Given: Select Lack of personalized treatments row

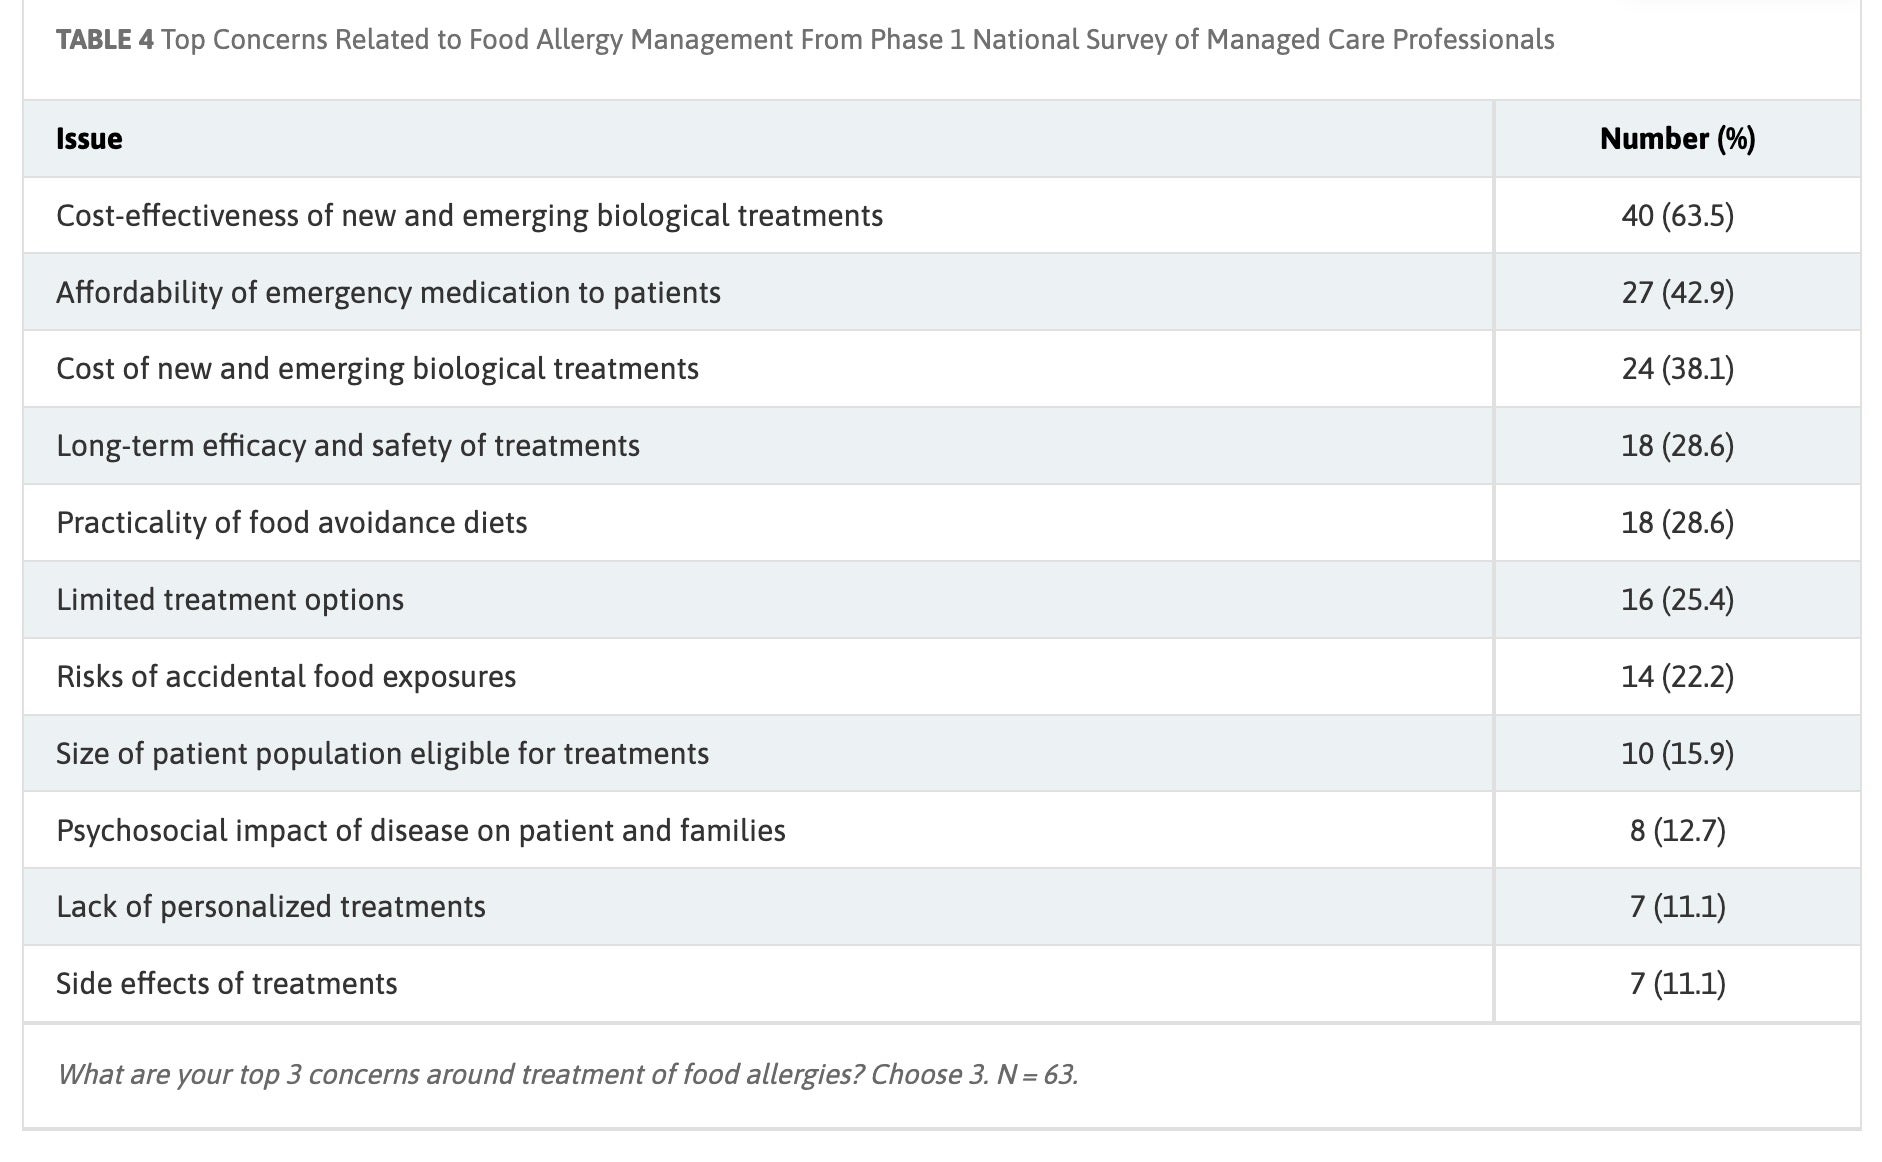Looking at the screenshot, I should [270, 907].
